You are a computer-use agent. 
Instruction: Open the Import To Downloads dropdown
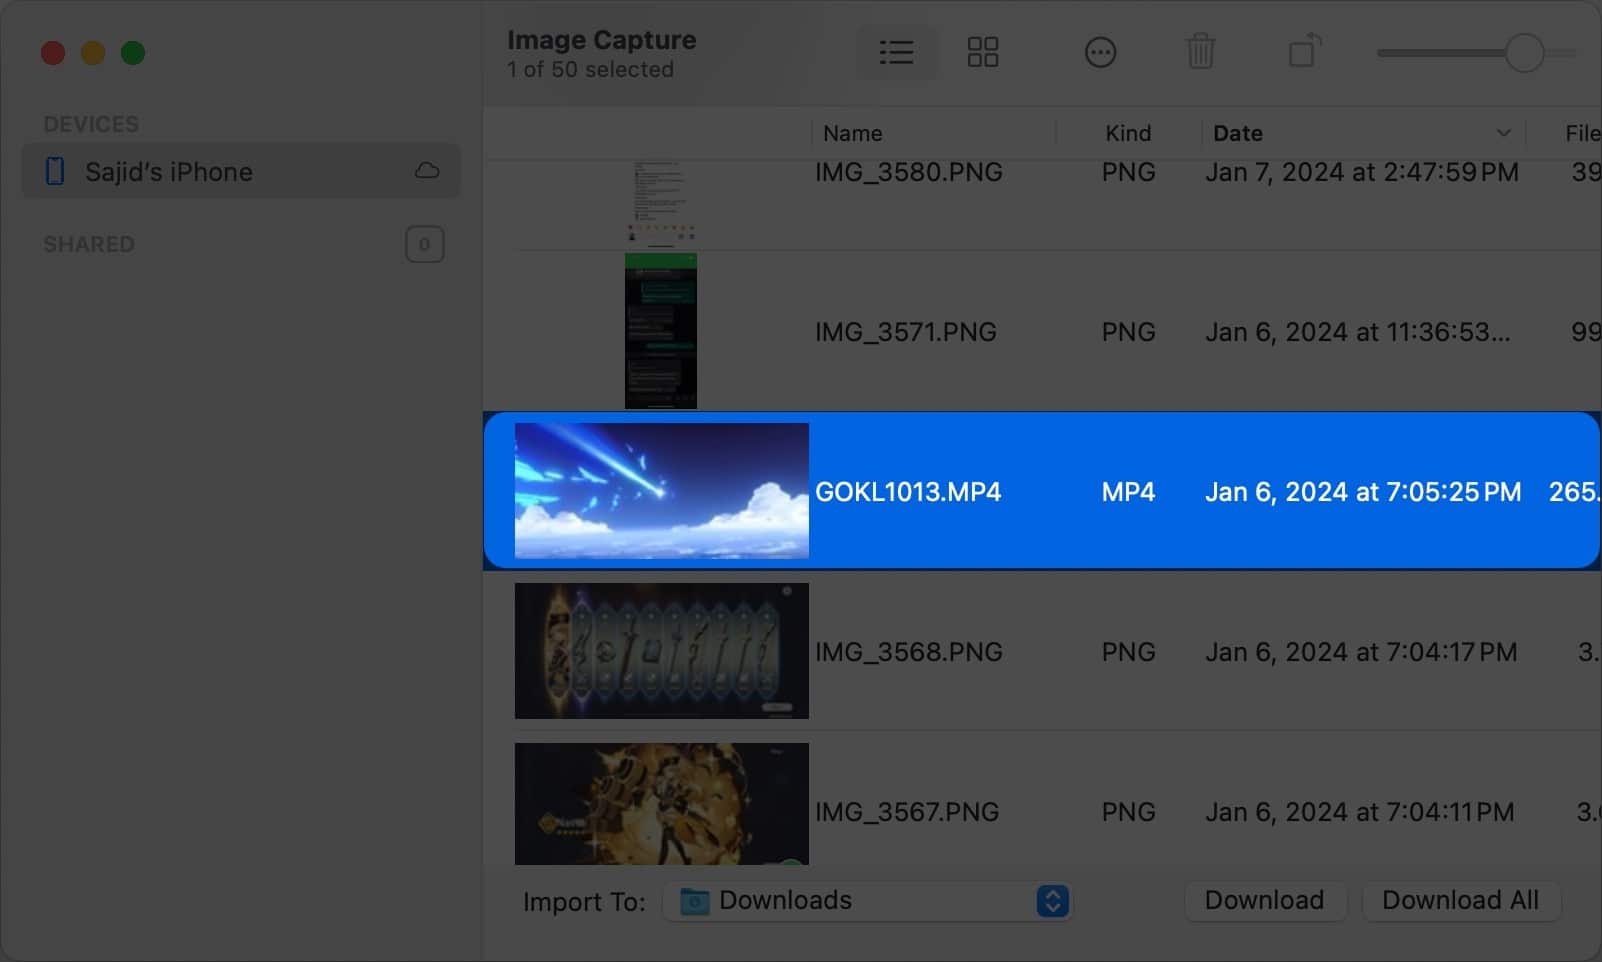tap(867, 901)
